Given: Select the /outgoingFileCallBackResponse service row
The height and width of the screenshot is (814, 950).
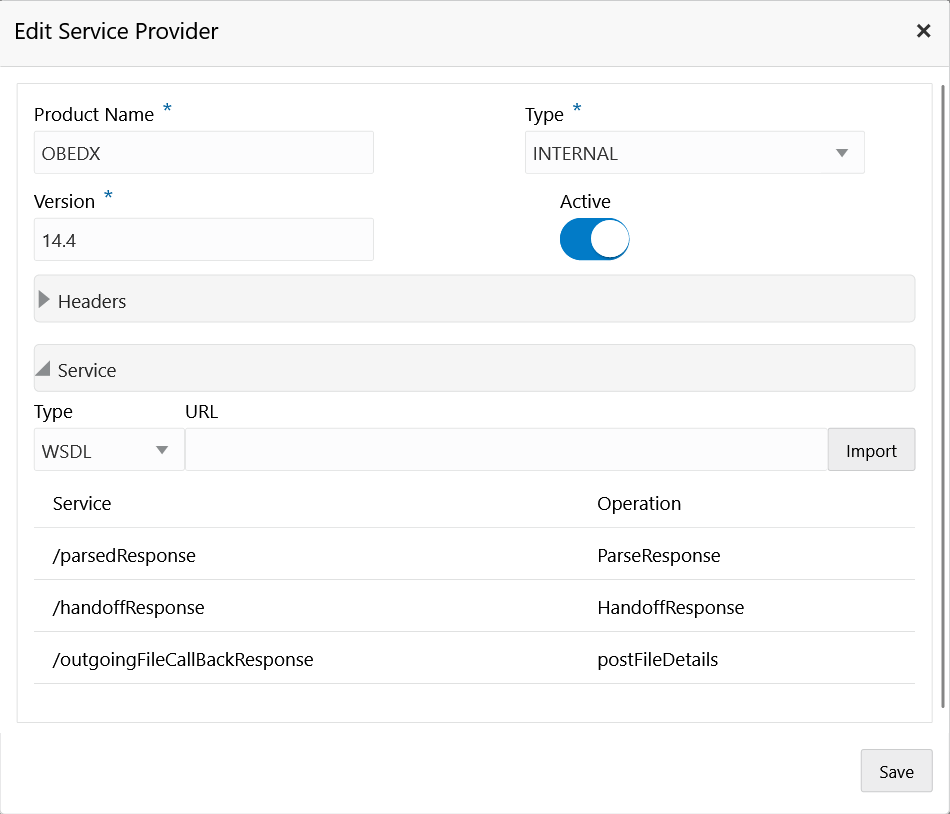Looking at the screenshot, I should point(183,659).
